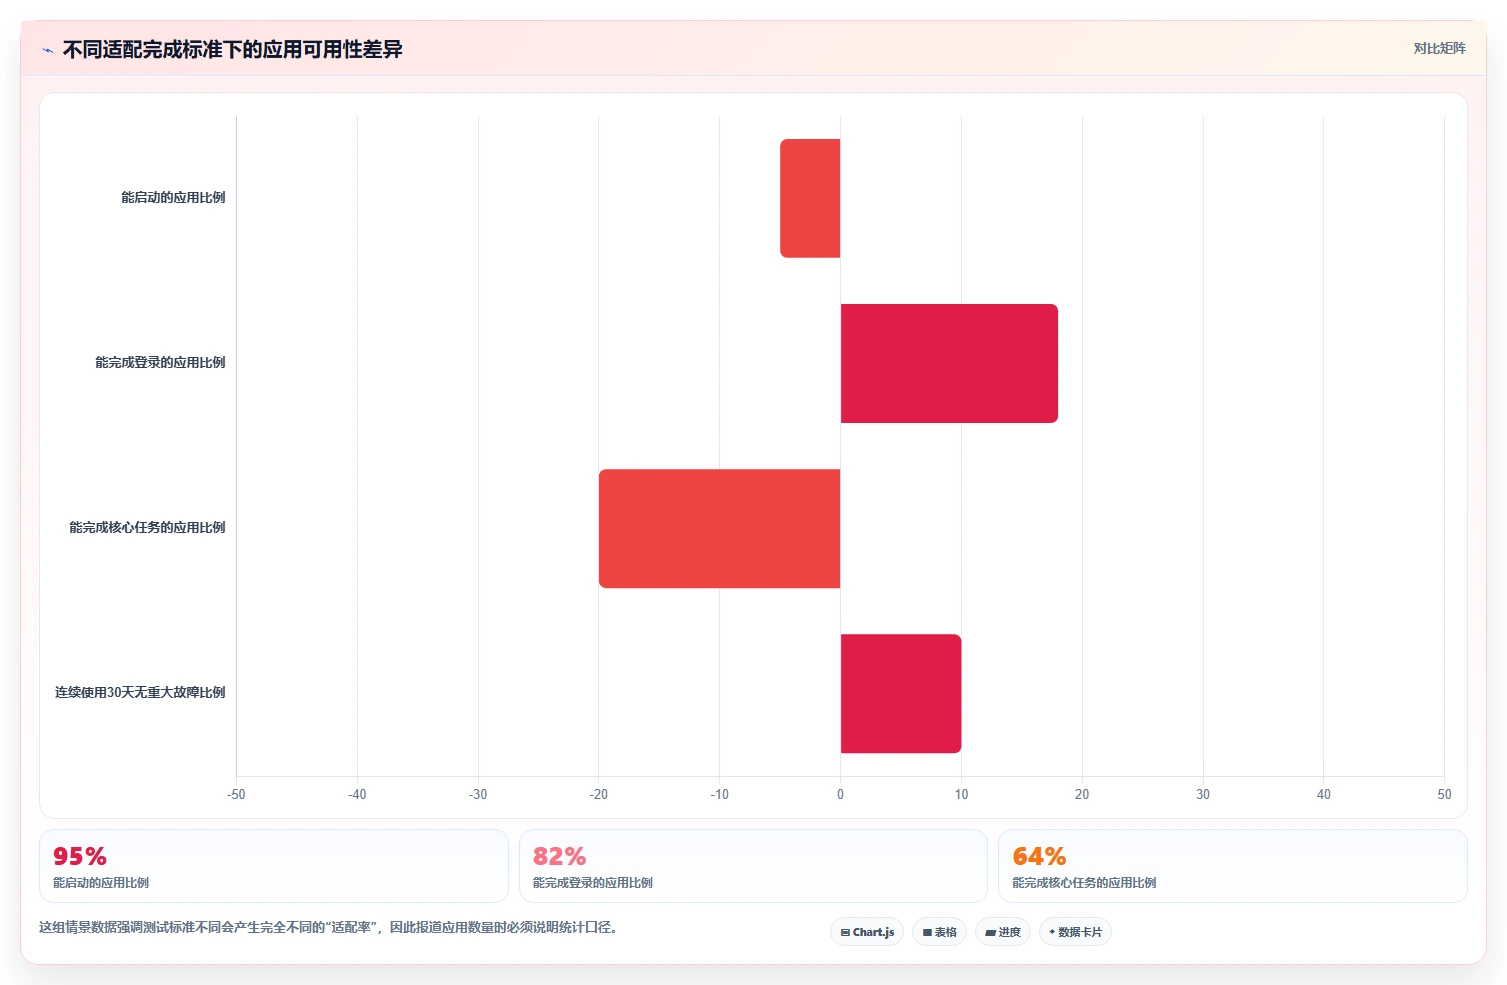This screenshot has width=1507, height=985.
Task: Click the 对比矩阵 label in header
Action: point(1439,48)
